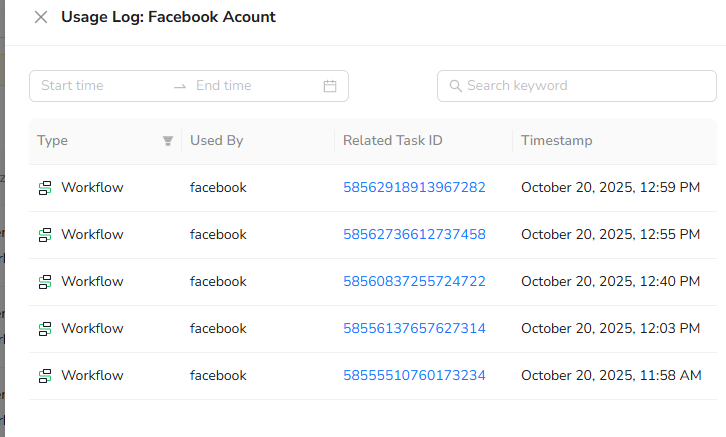This screenshot has width=726, height=437.
Task: Open the Type column filter icon
Action: click(x=168, y=141)
